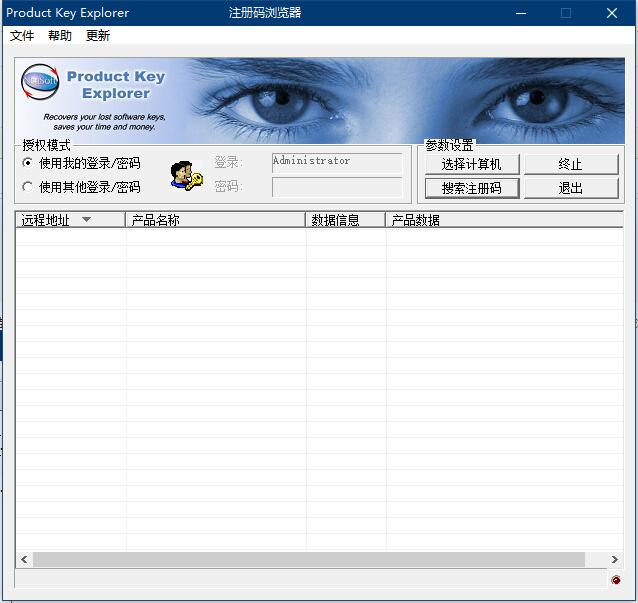638x603 pixels.
Task: Click the horizontal scrollbar left arrow
Action: click(x=24, y=559)
